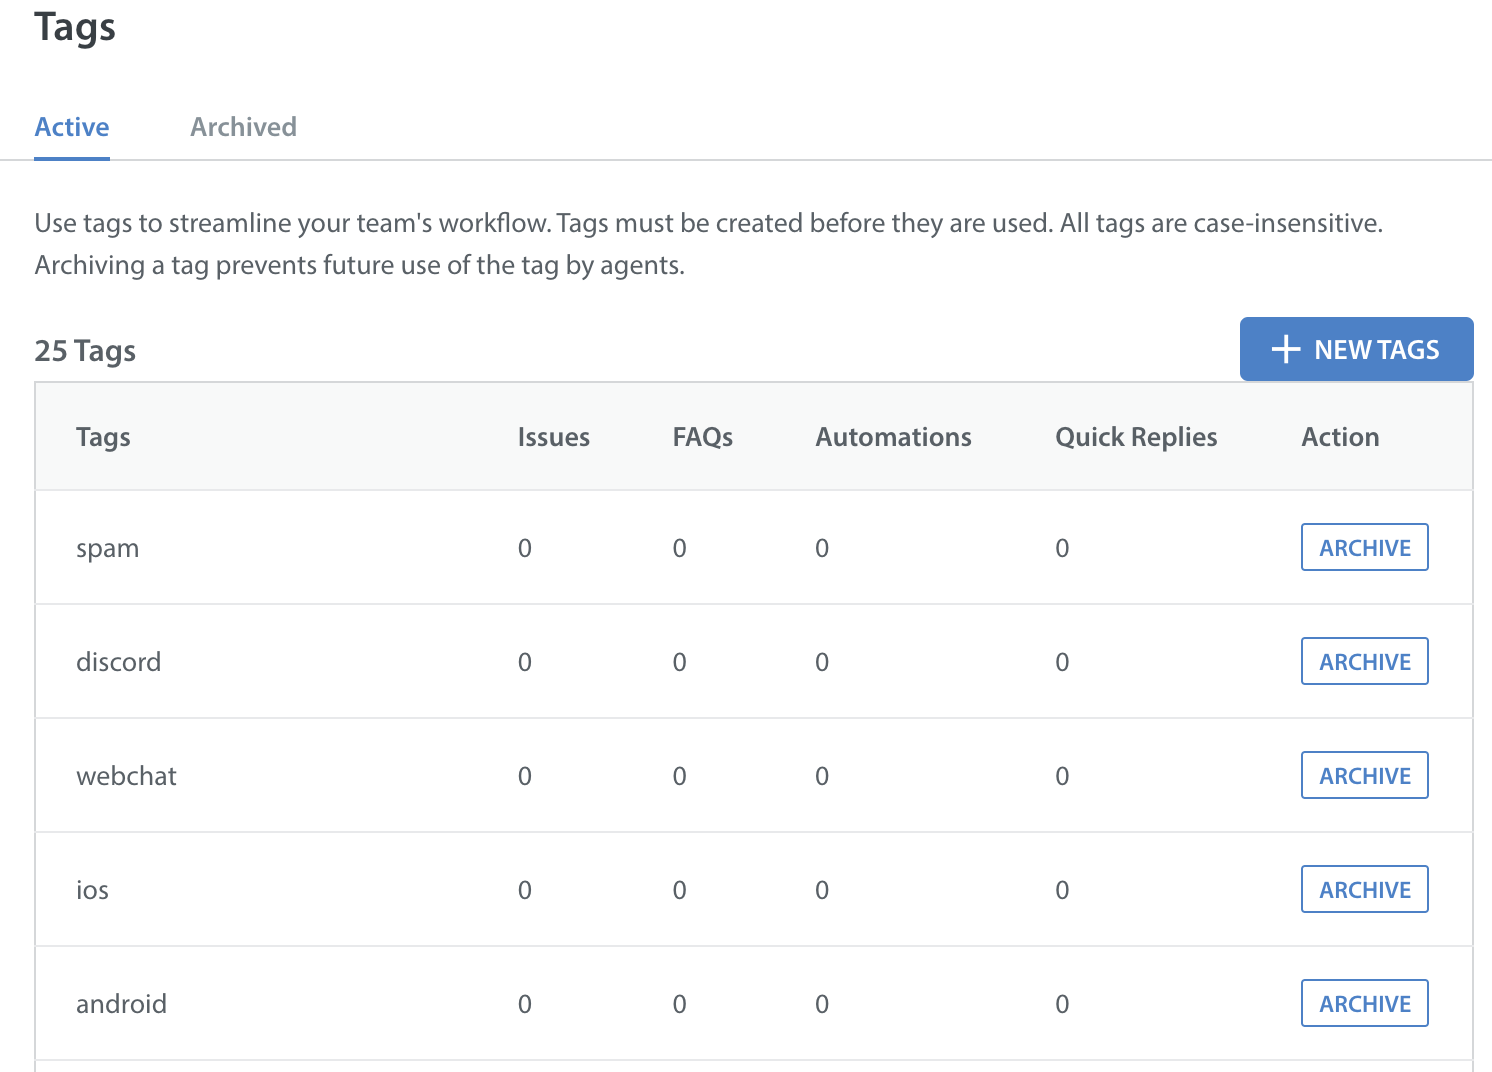Click the Tags column header
The width and height of the screenshot is (1492, 1072).
tap(103, 437)
